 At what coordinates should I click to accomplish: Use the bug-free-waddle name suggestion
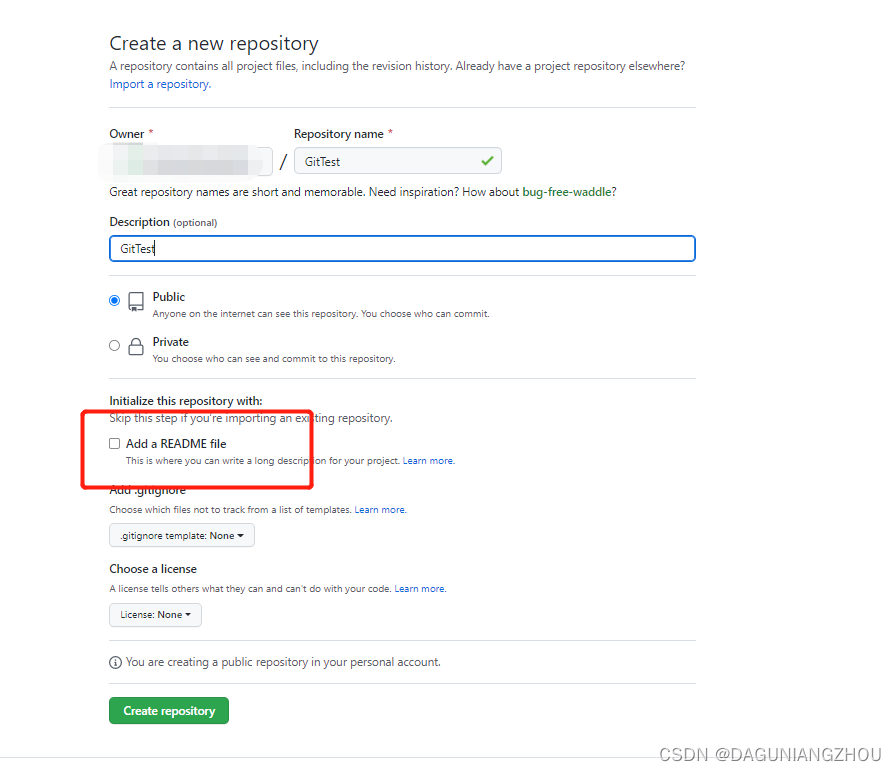567,192
